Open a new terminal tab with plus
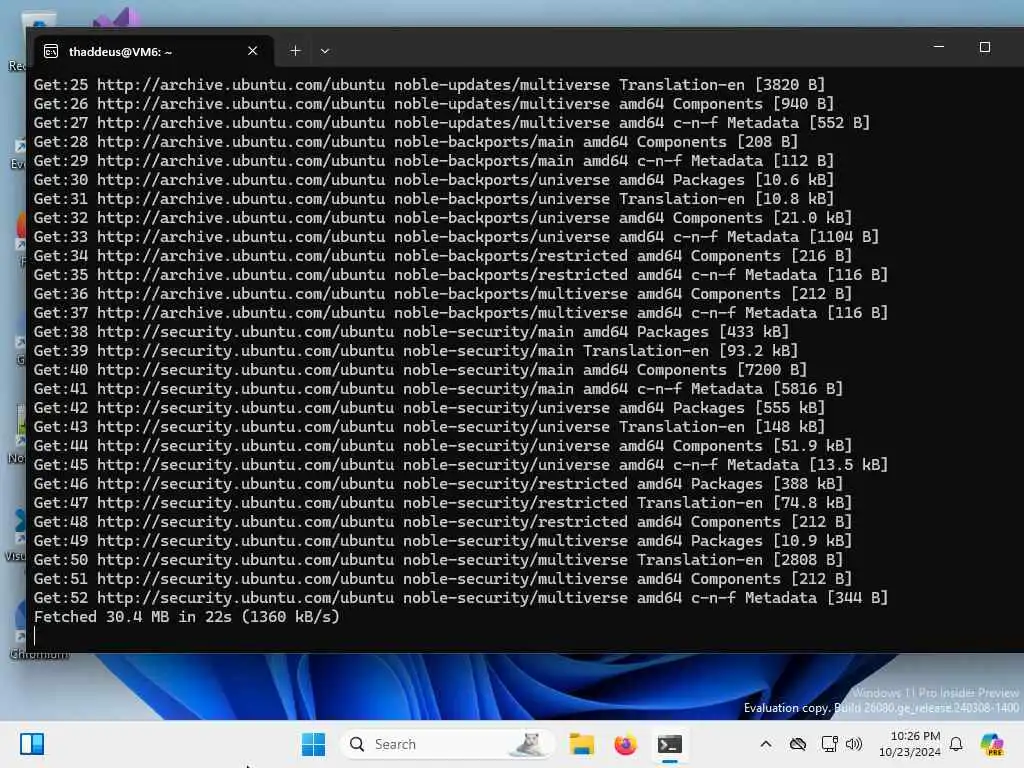 (295, 51)
